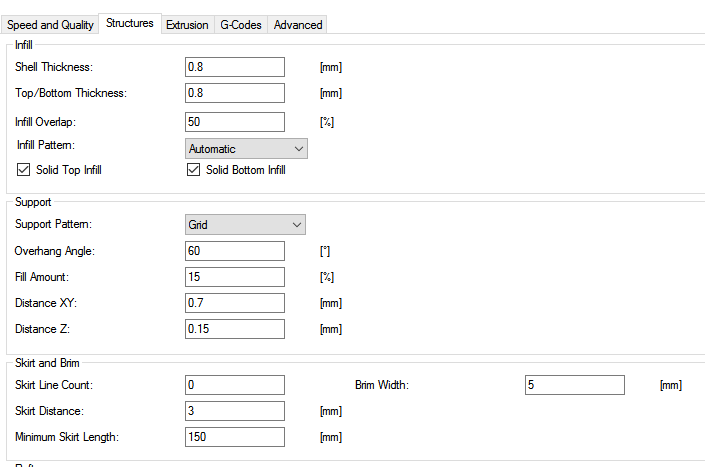Click the Infill Overlap value box
705x467 pixels.
[235, 122]
